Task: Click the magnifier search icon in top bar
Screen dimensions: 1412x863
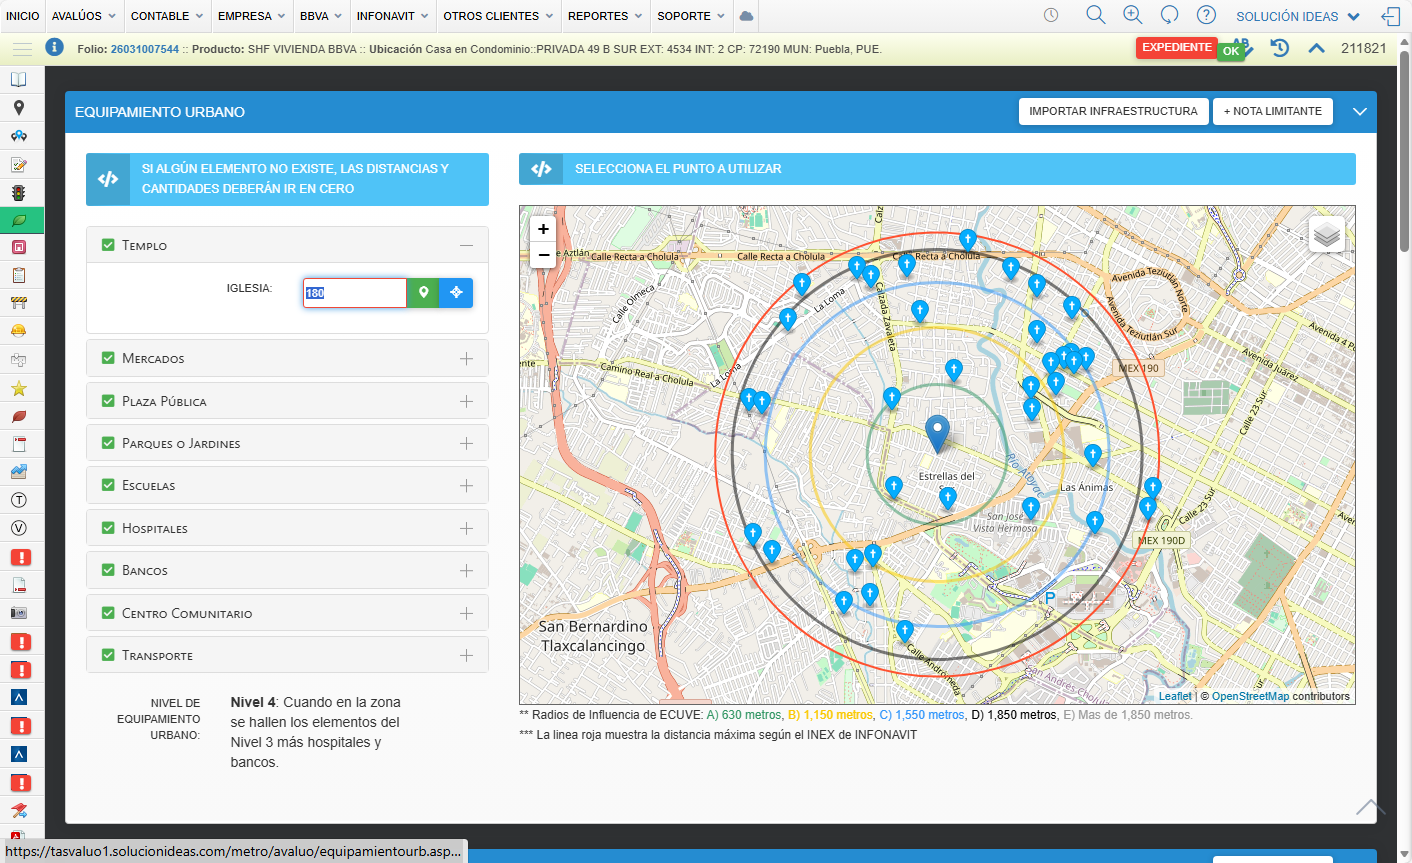Action: [1095, 15]
